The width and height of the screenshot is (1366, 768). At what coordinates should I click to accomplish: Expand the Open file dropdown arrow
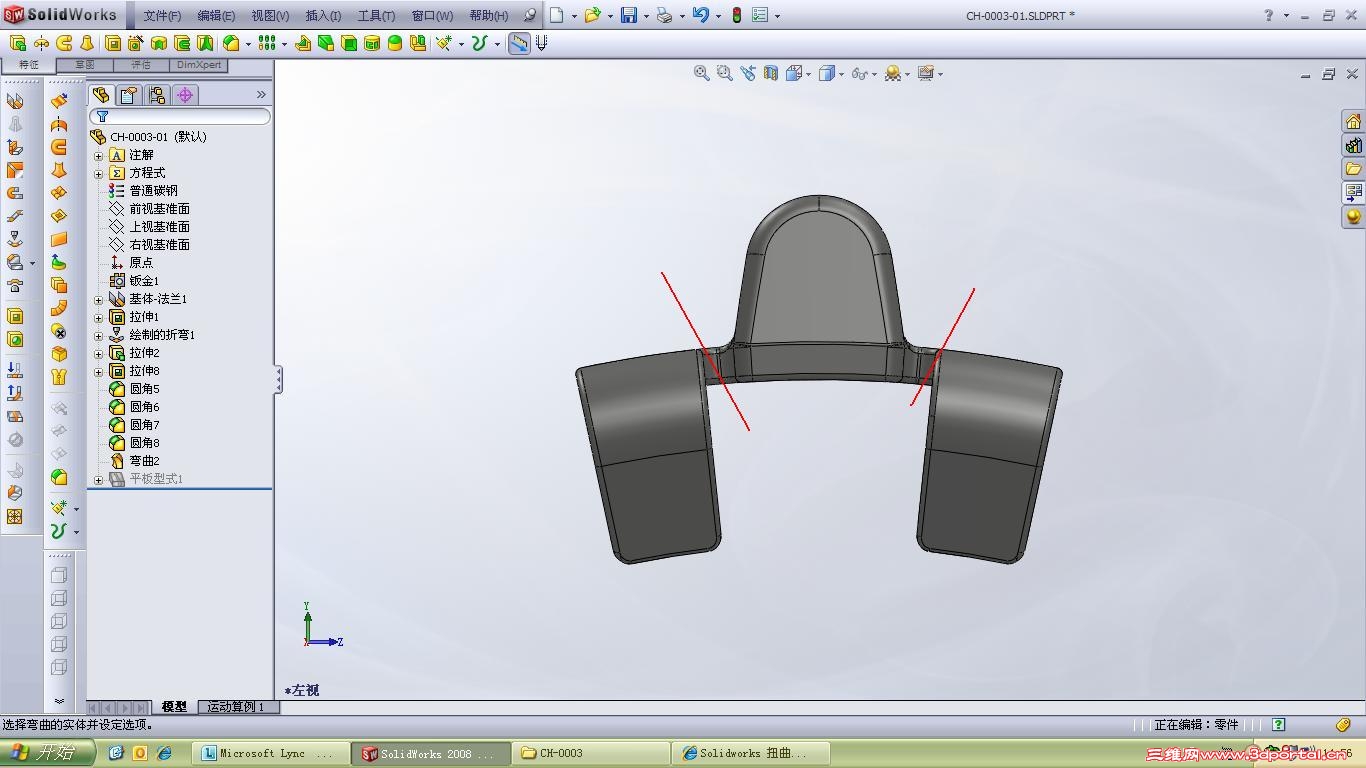[x=610, y=16]
